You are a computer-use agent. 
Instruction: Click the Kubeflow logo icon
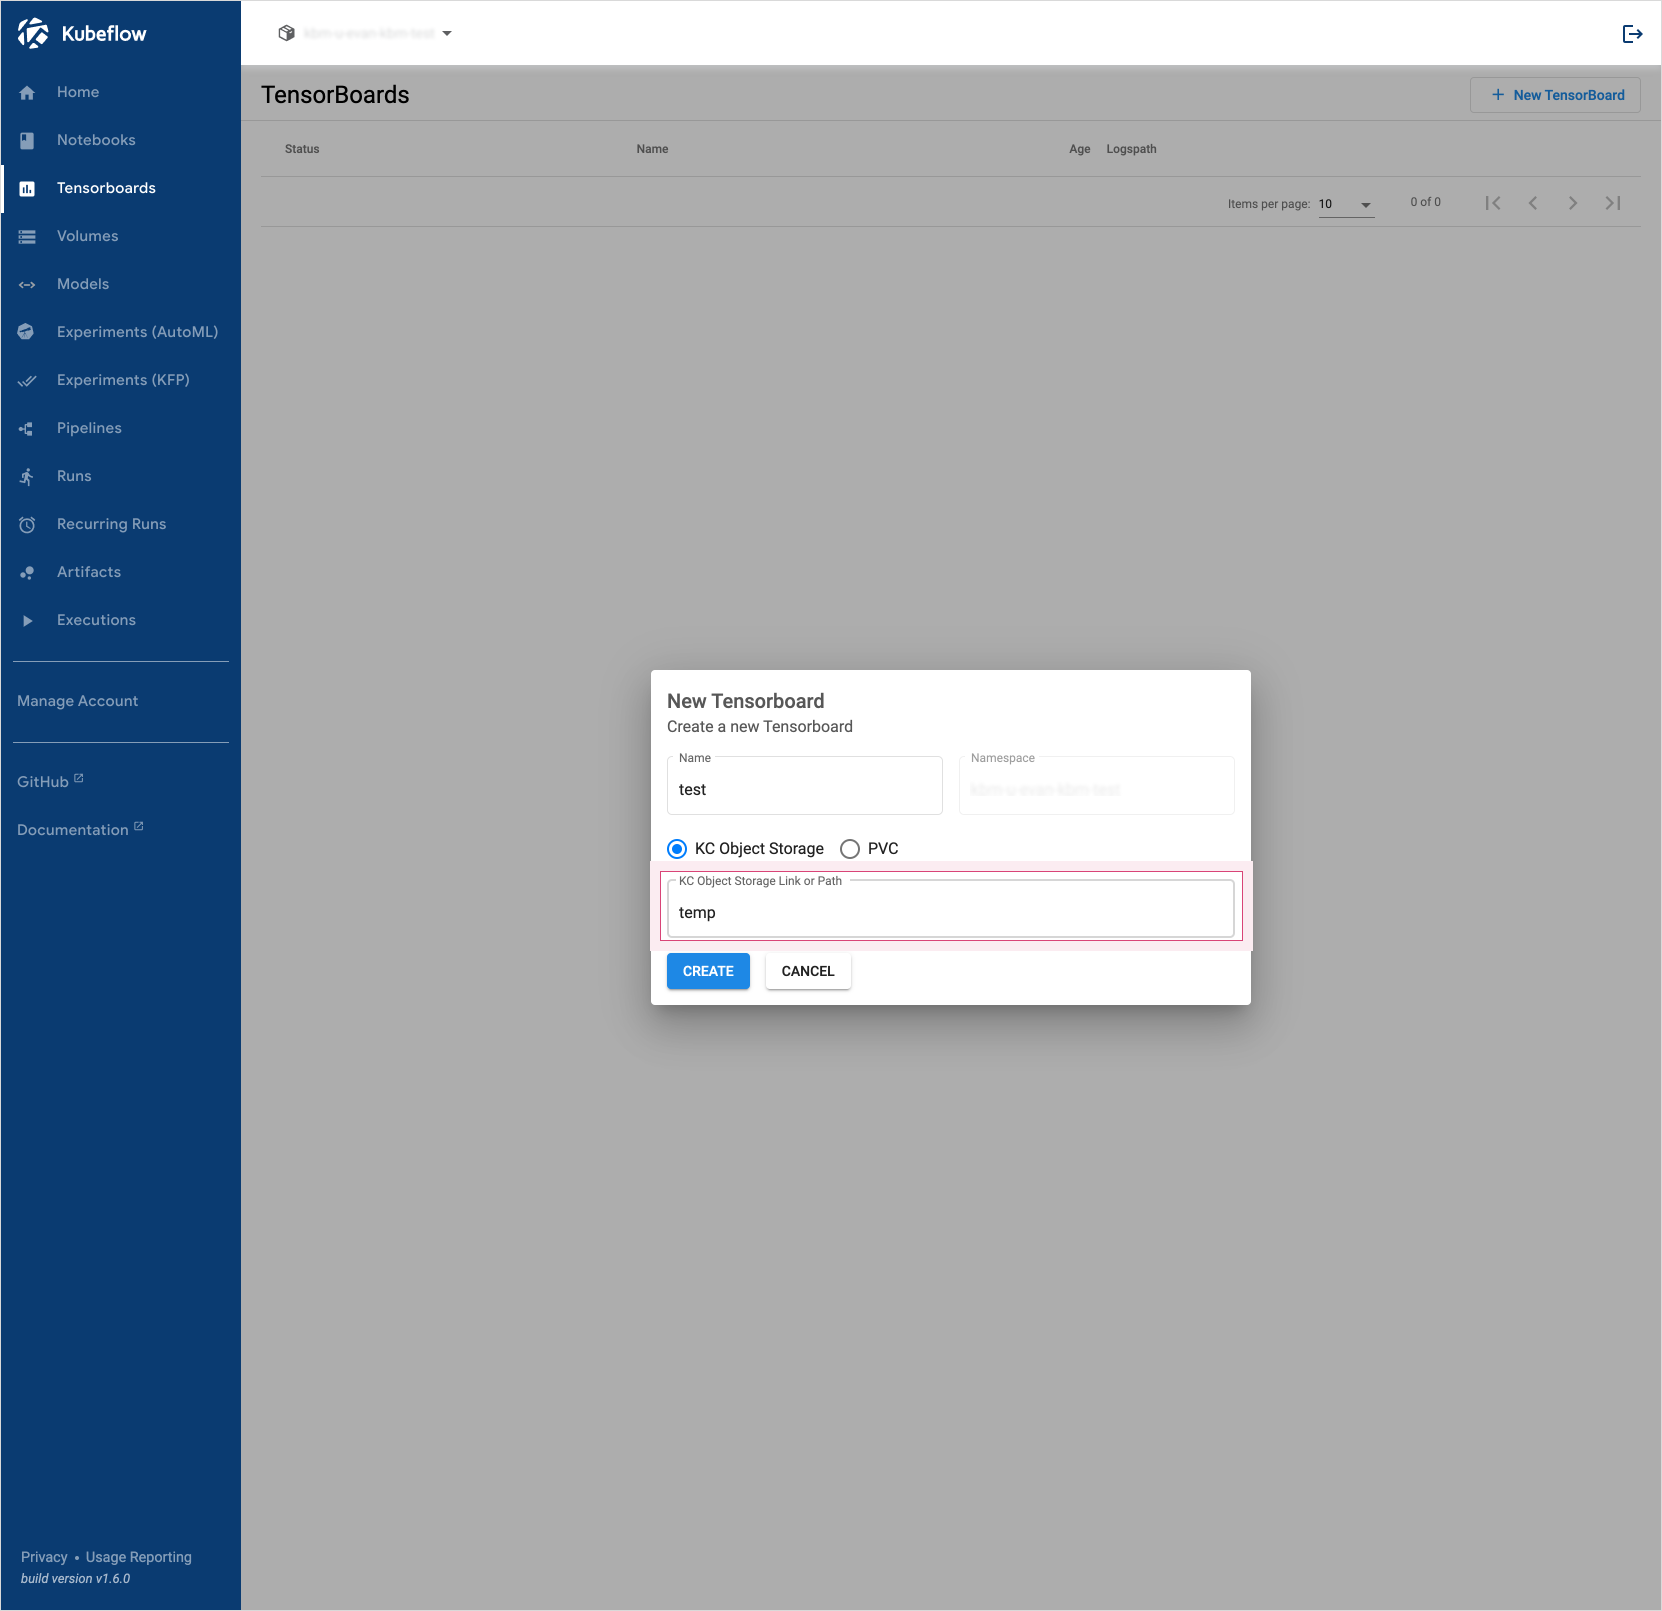tap(33, 33)
